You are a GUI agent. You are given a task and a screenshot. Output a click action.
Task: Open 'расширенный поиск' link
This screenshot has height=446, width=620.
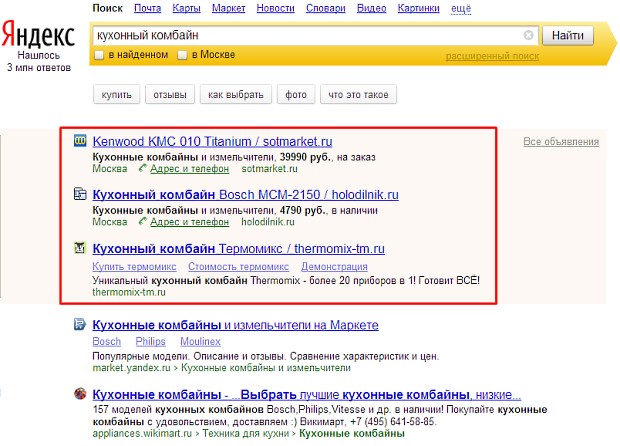coord(492,56)
